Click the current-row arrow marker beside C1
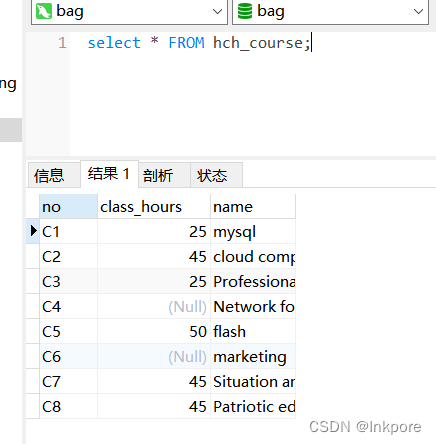The image size is (436, 444). (33, 231)
